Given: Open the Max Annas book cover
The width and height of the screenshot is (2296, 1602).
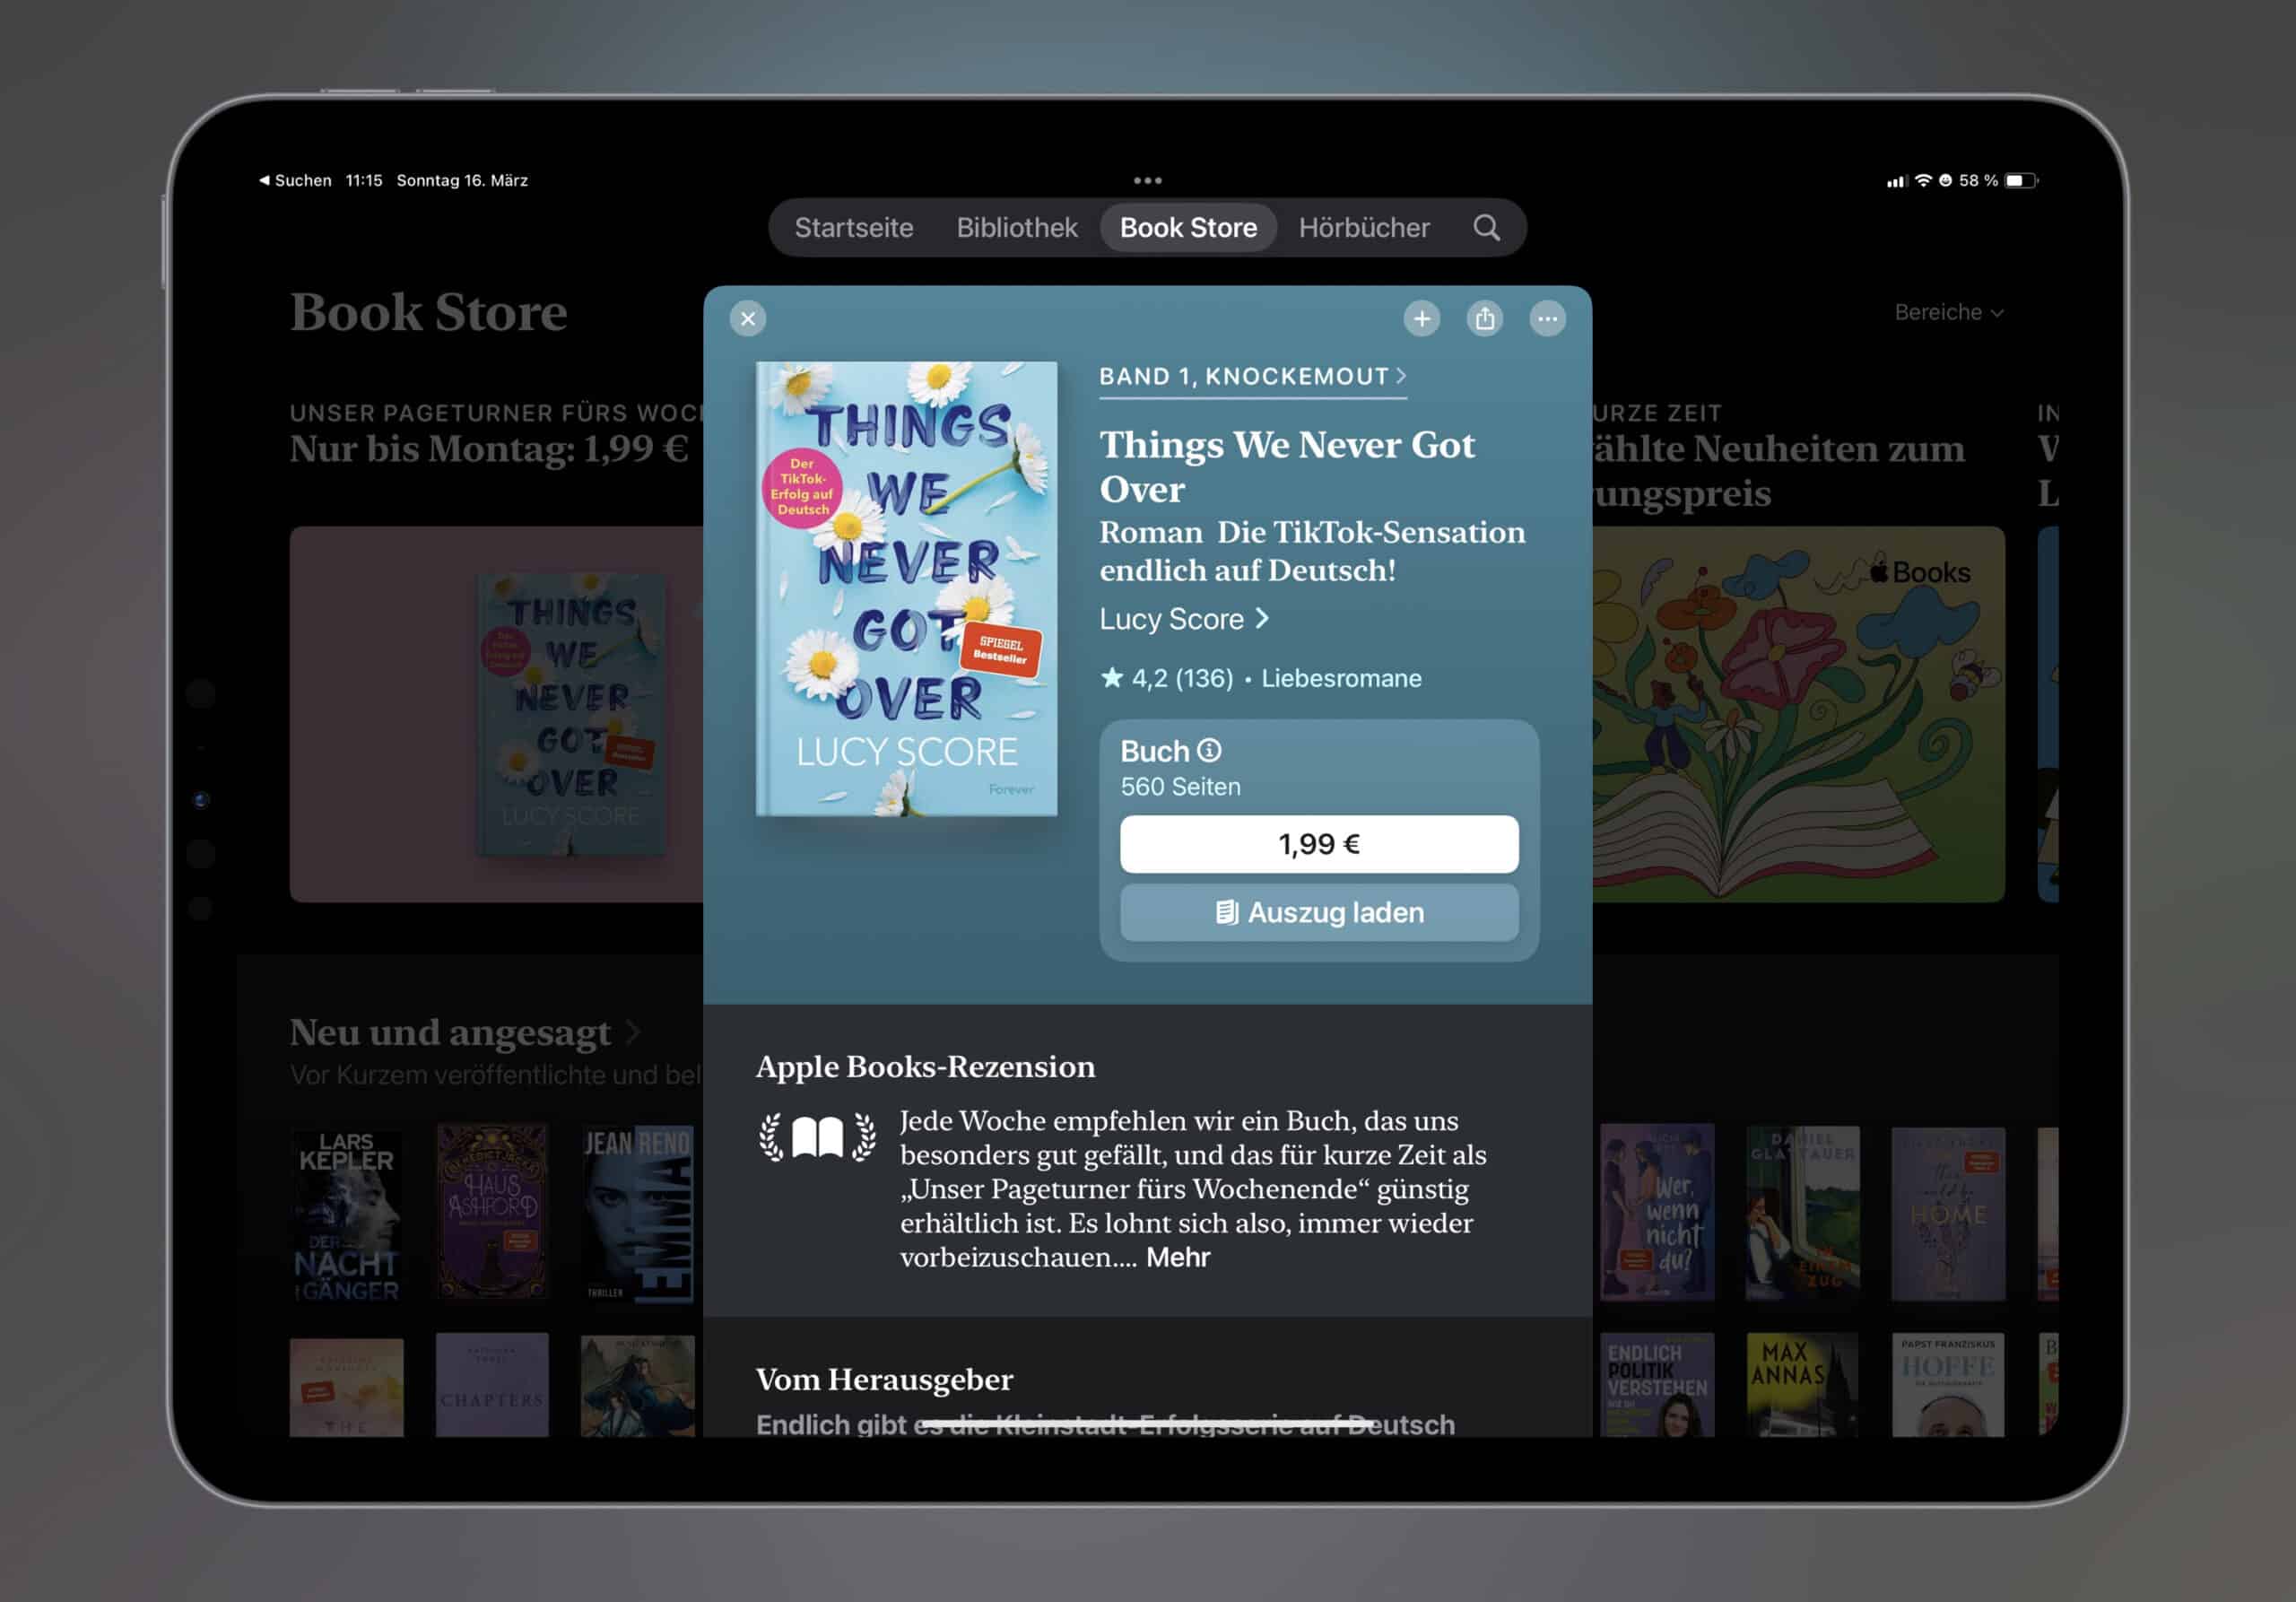Looking at the screenshot, I should (x=1802, y=1385).
